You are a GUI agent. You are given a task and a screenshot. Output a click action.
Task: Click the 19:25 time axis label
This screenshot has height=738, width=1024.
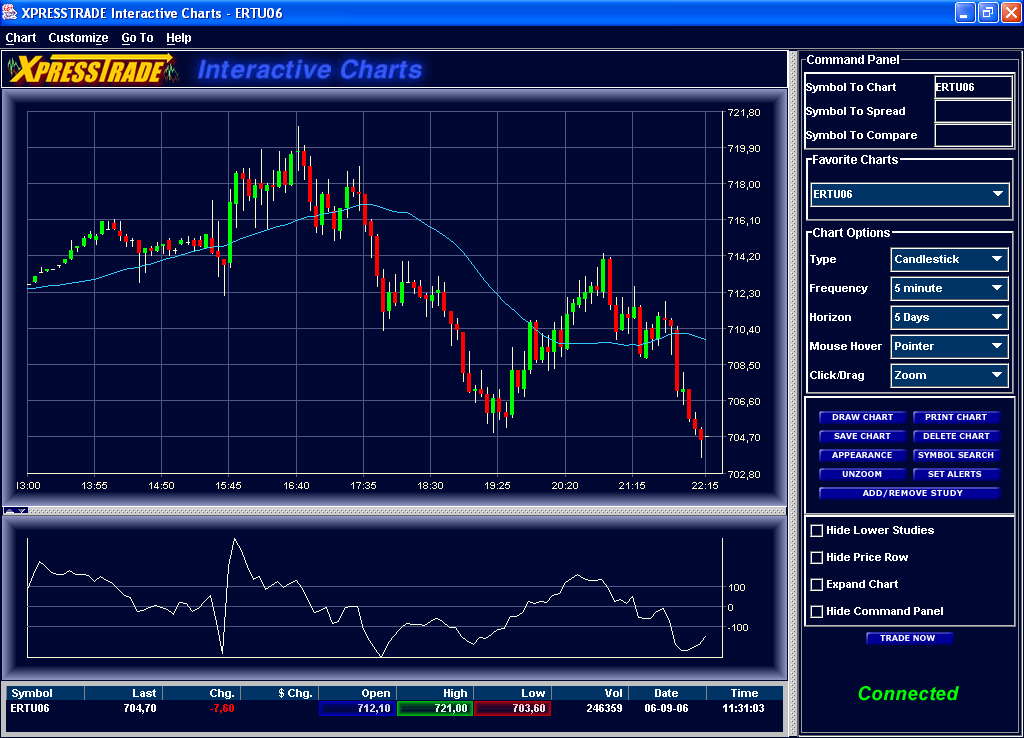(498, 486)
